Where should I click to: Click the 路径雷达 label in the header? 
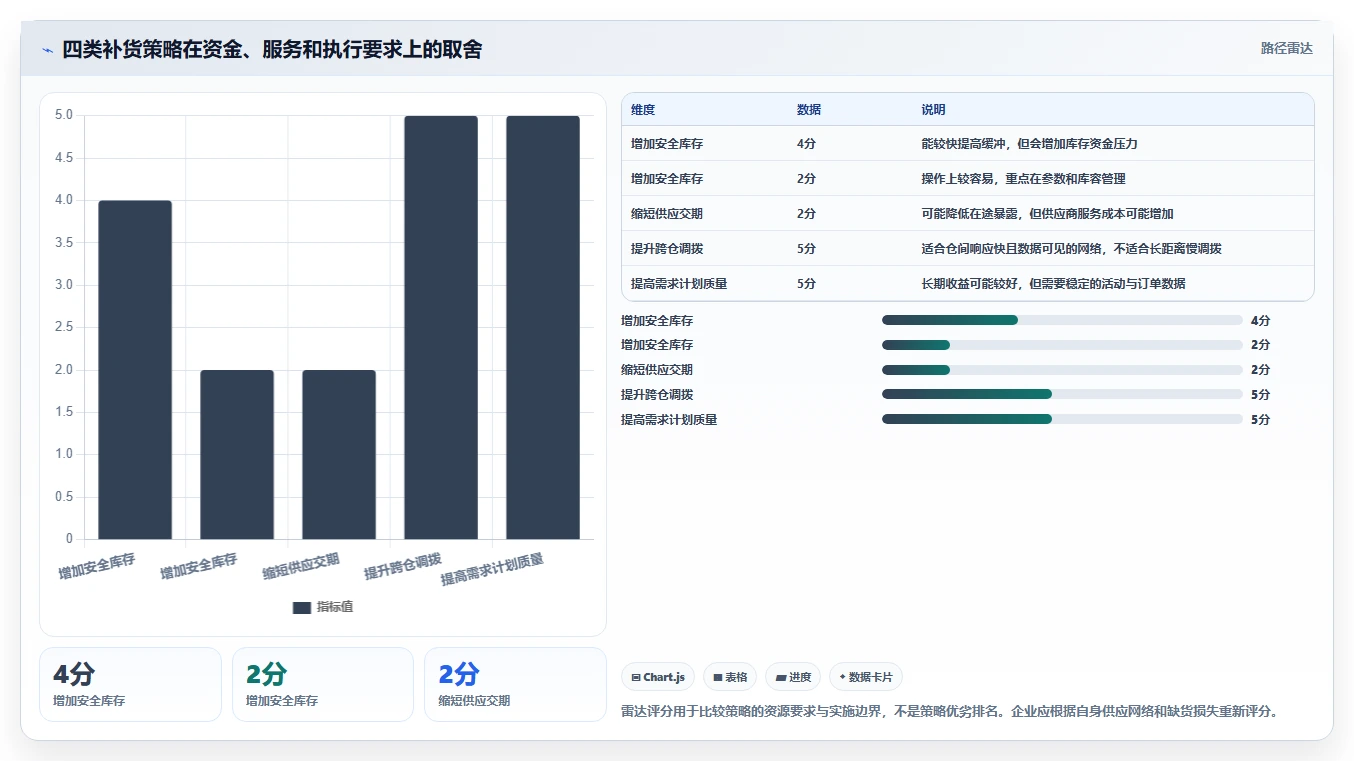point(1286,48)
